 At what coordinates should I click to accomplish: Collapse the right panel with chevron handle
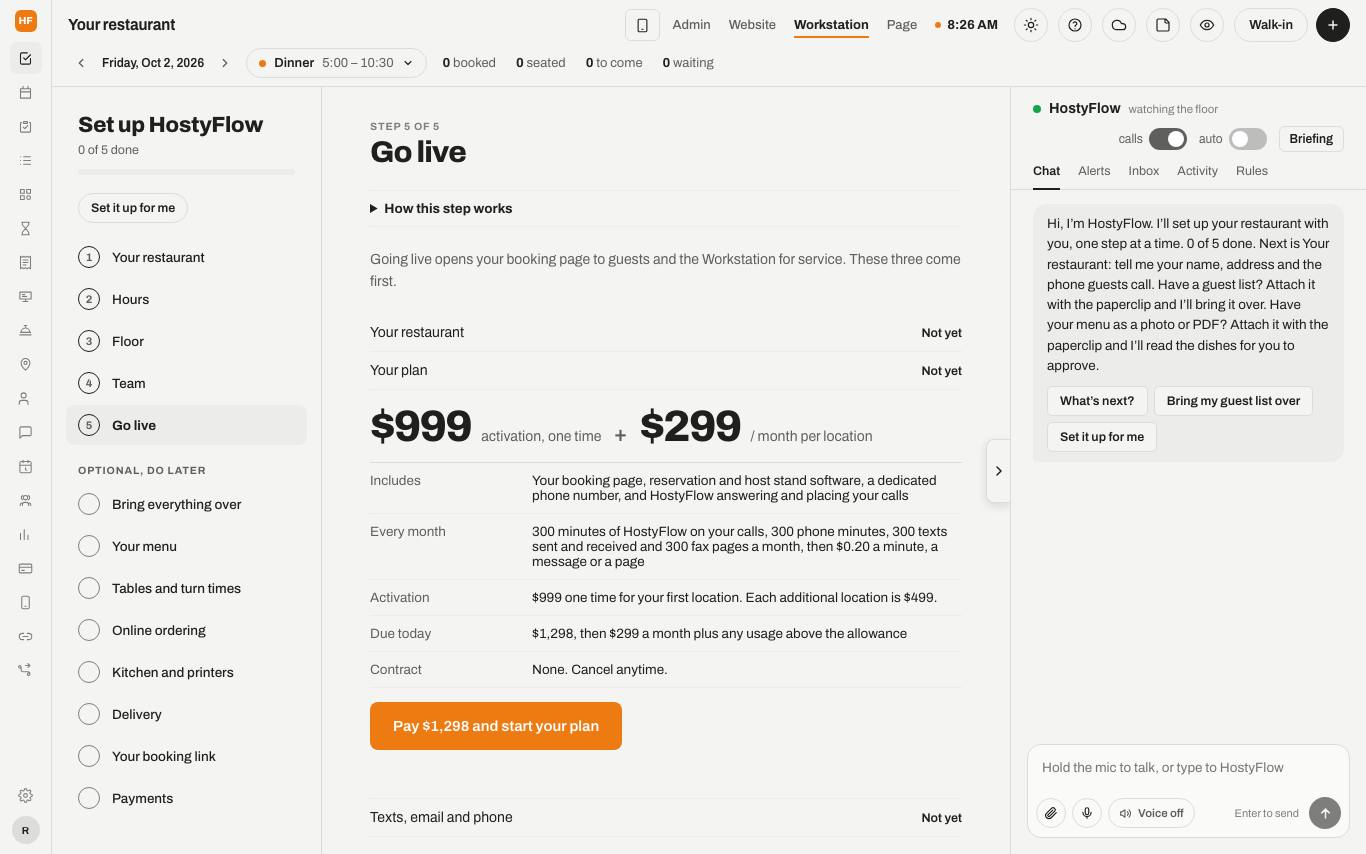click(x=998, y=471)
